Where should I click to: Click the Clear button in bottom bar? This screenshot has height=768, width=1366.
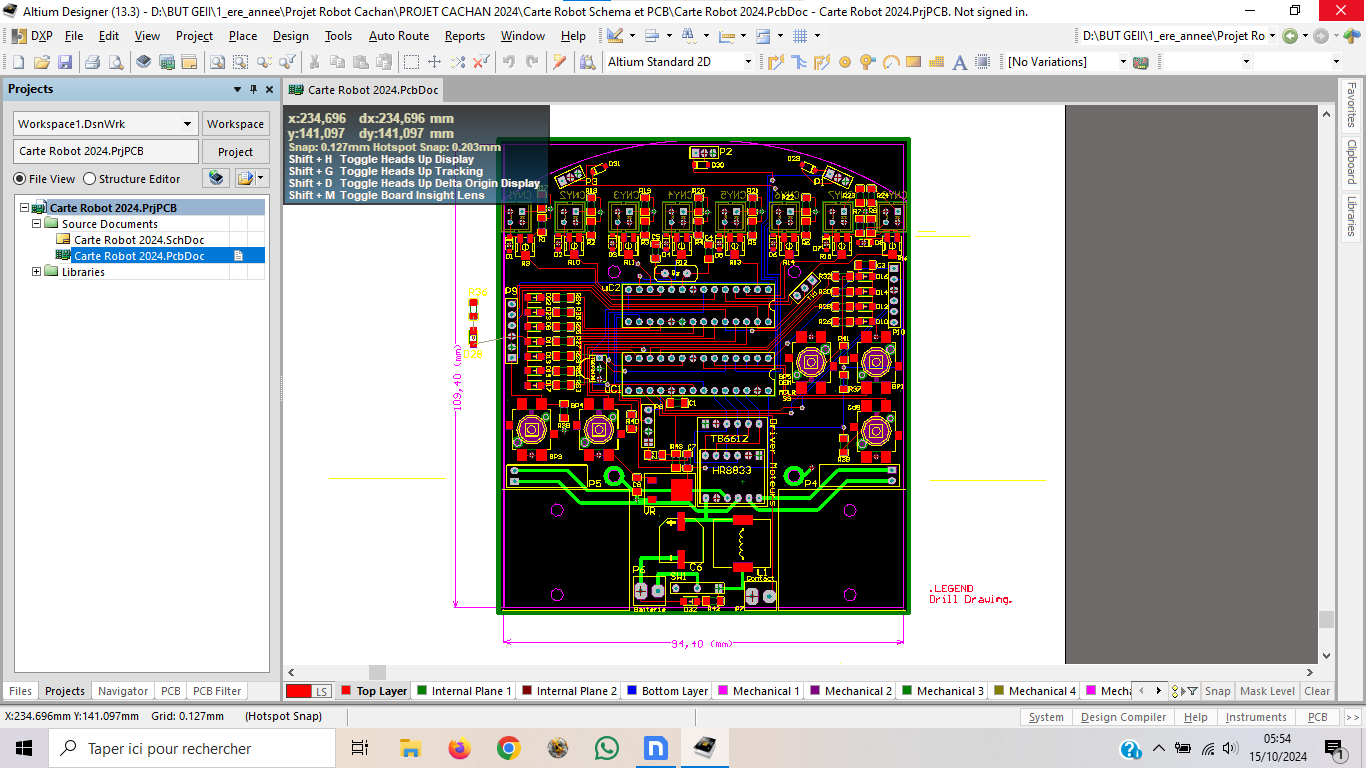tap(1317, 691)
